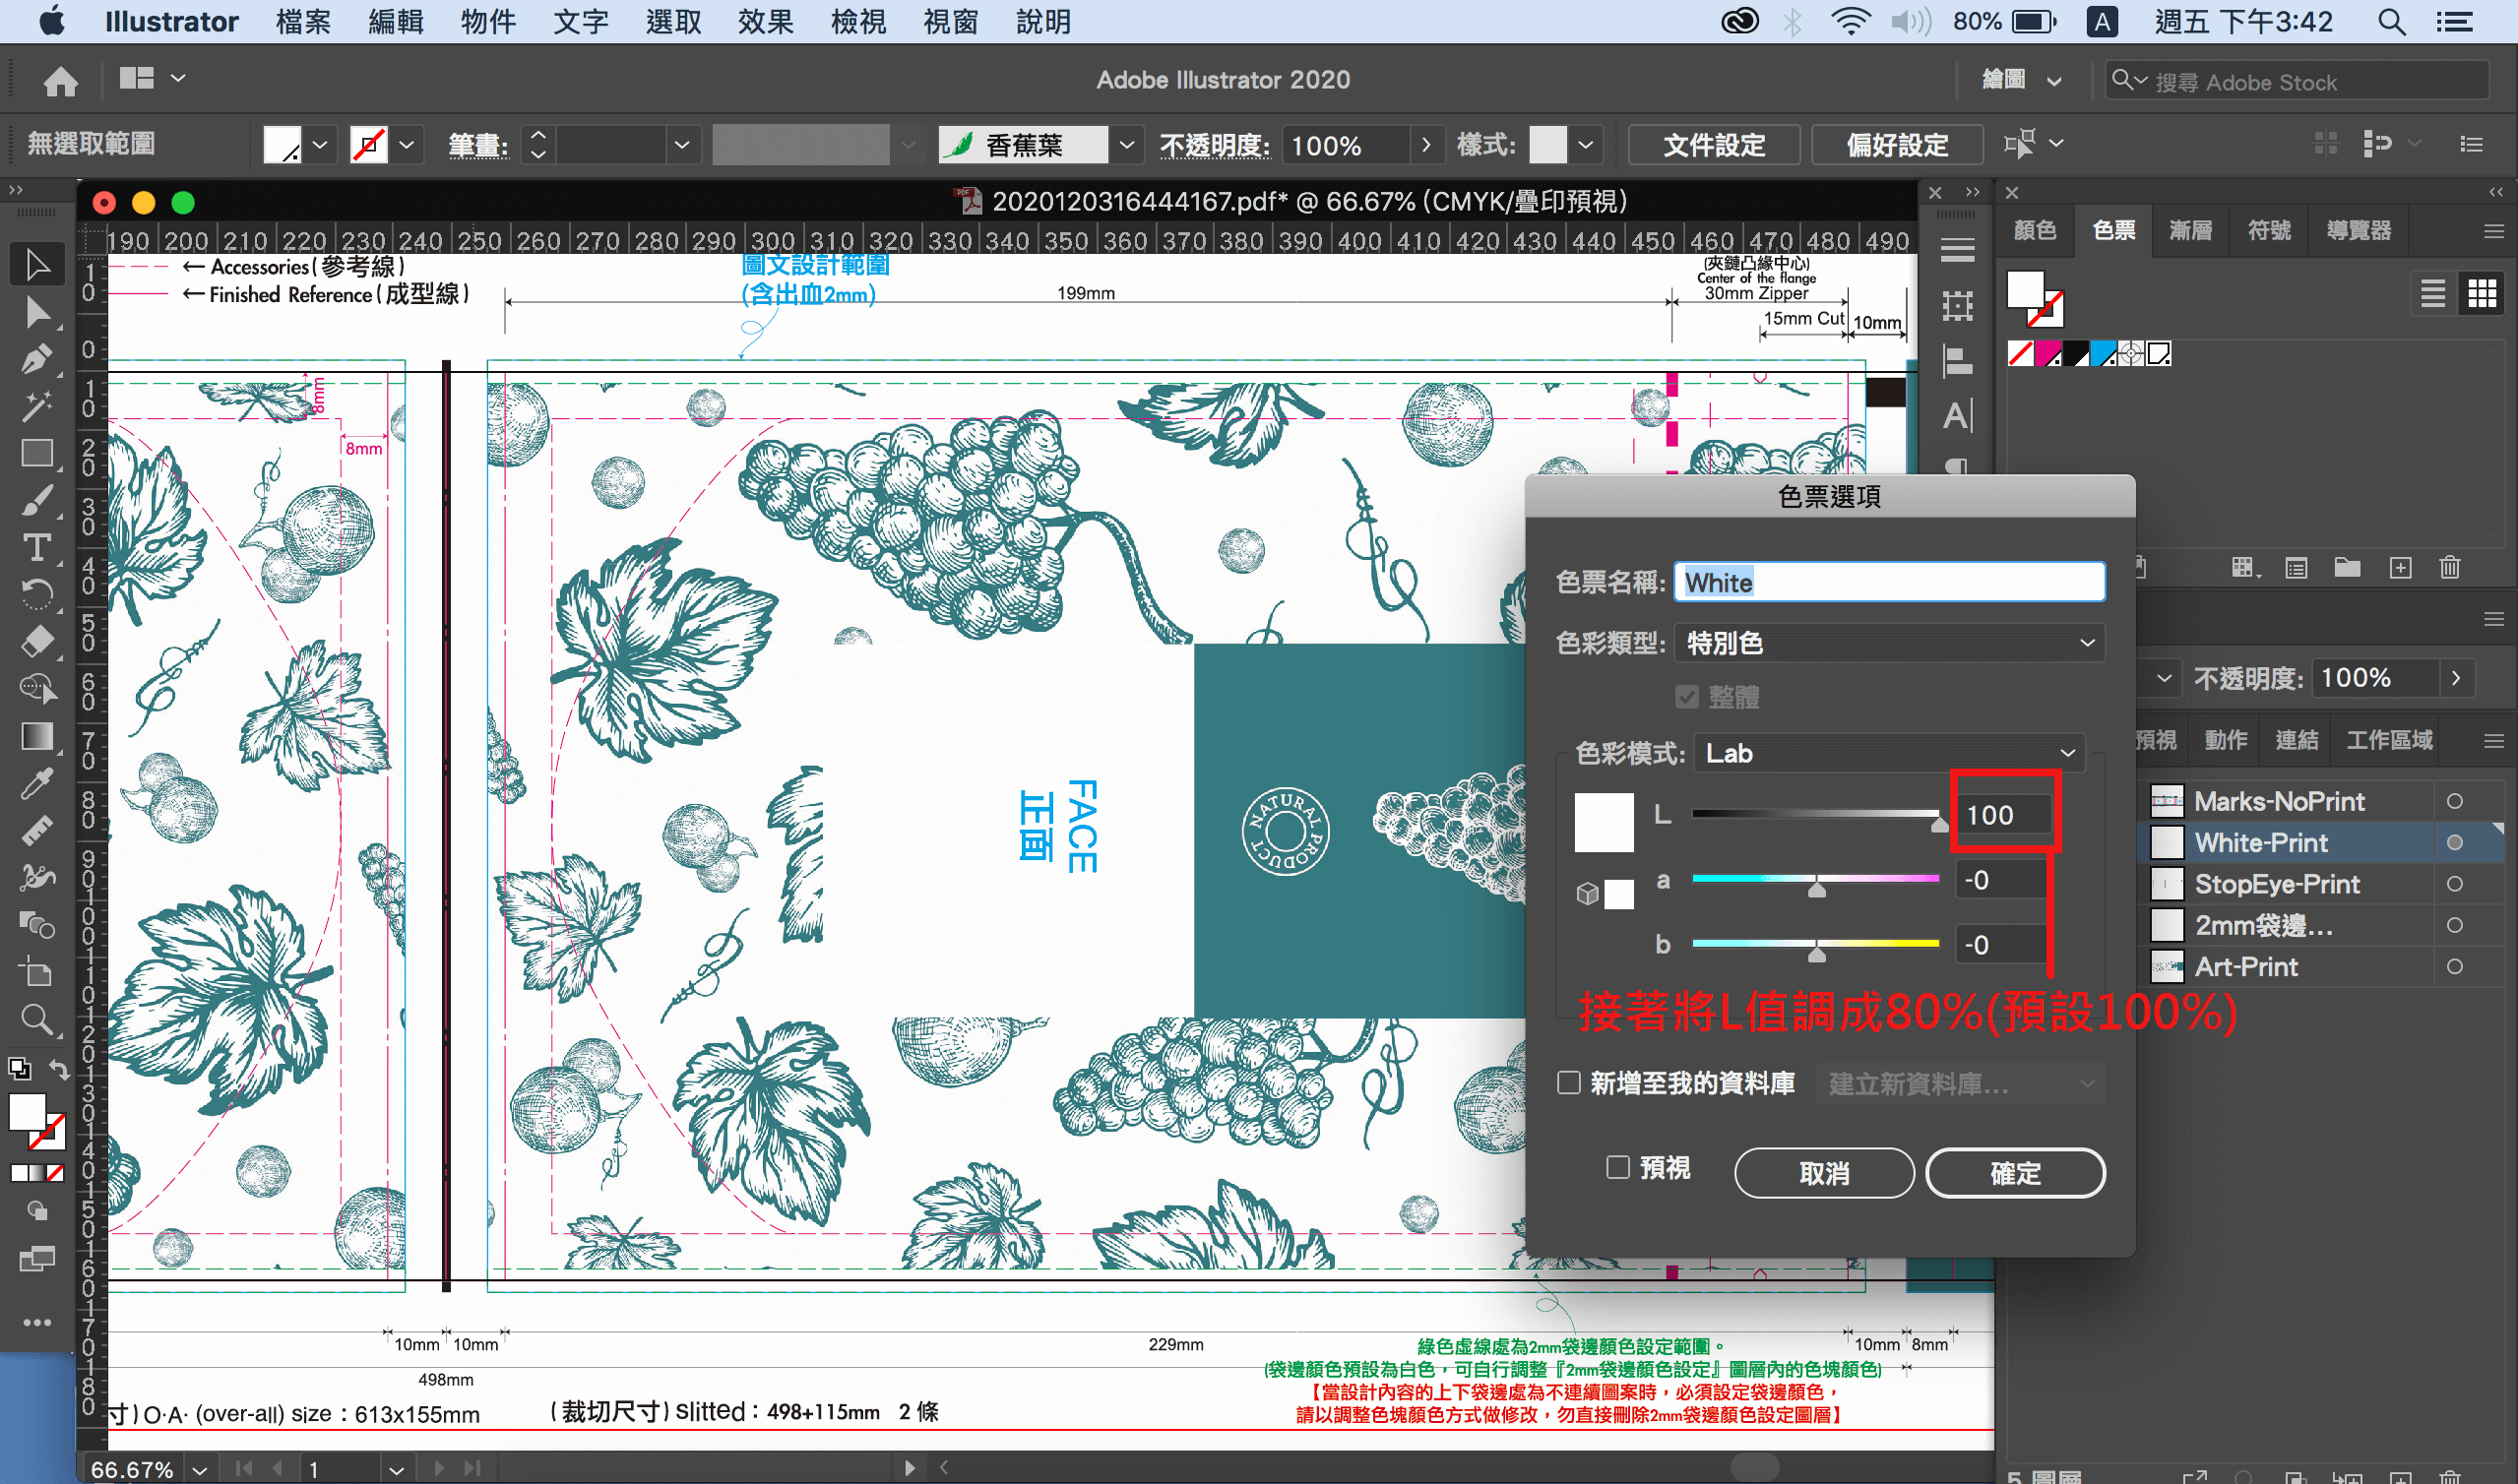Viewport: 2518px width, 1484px height.
Task: Choose the Zoom tool magnifier
Action: click(37, 1020)
